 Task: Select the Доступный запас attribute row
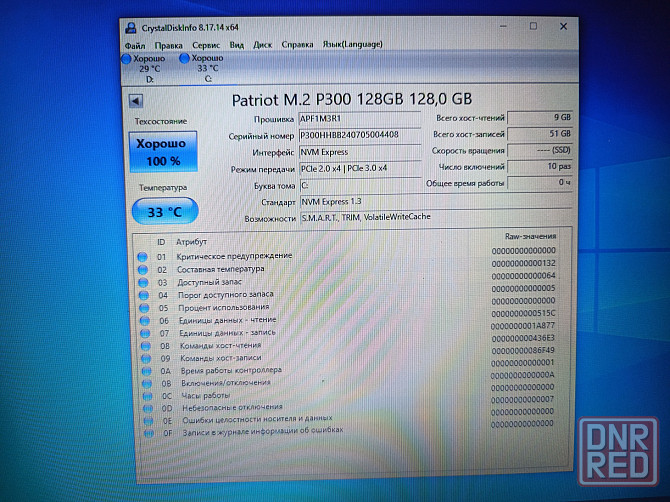(348, 279)
